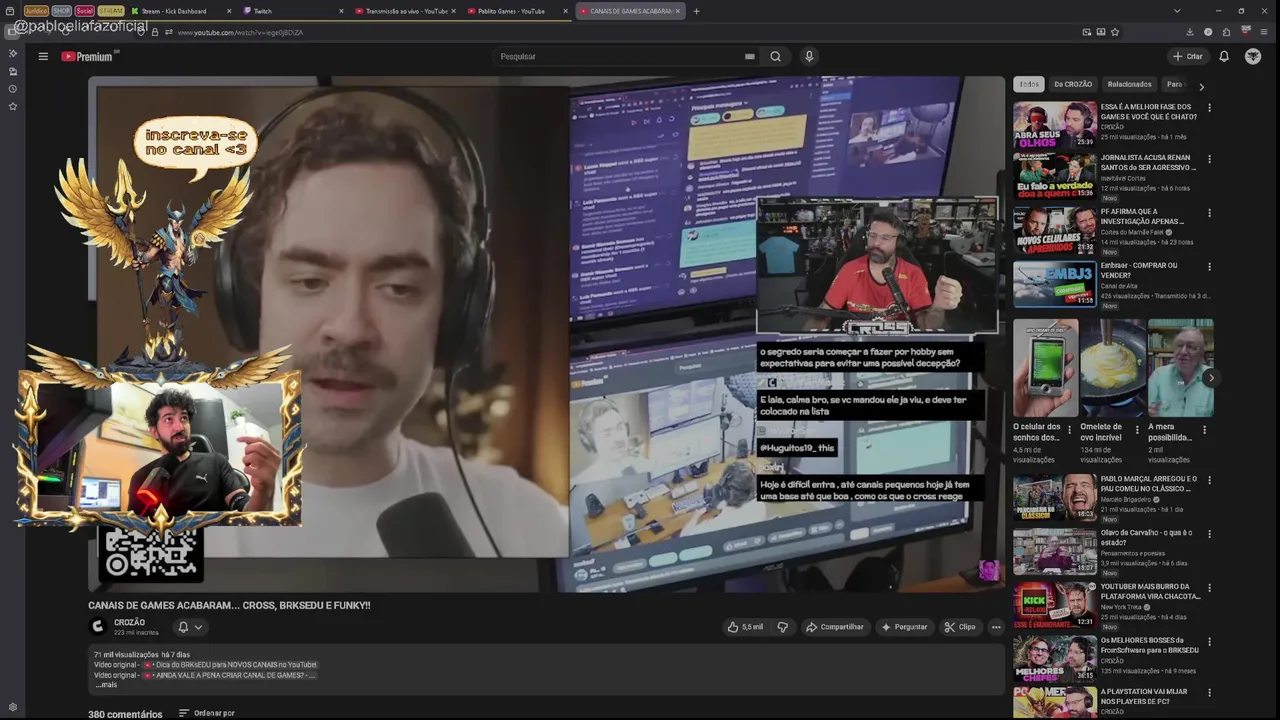This screenshot has width=1280, height=720.
Task: Open CROZÃO channel name link
Action: [x=130, y=622]
